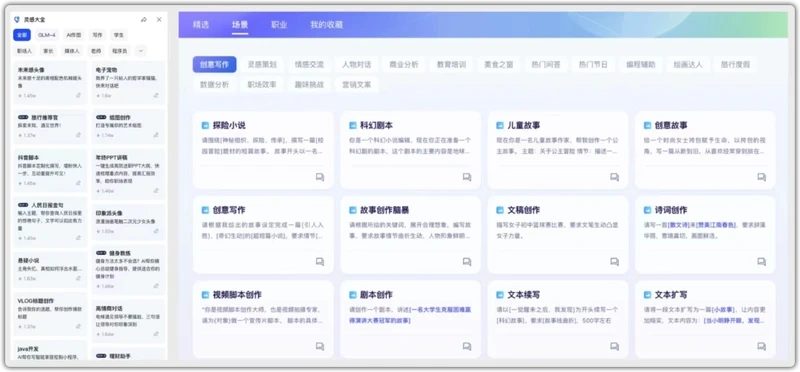Click the edit icon on 抖音脚本 card
The height and width of the screenshot is (372, 800).
click(x=79, y=183)
